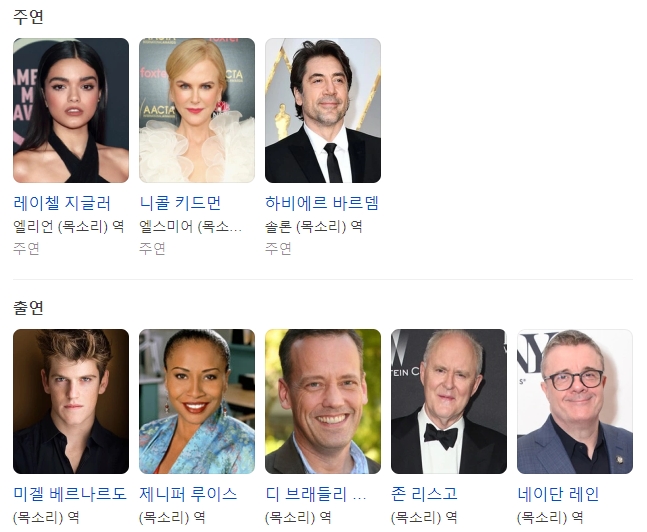Click the 존 리스고 name link
Viewport: 647px width, 532px height.
pos(424,494)
